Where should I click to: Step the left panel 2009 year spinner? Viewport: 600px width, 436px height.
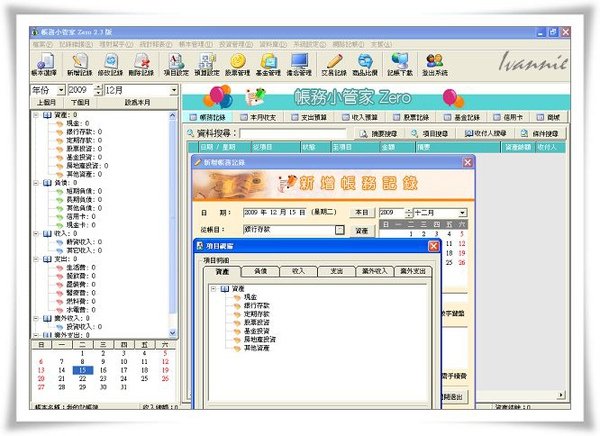(98, 90)
